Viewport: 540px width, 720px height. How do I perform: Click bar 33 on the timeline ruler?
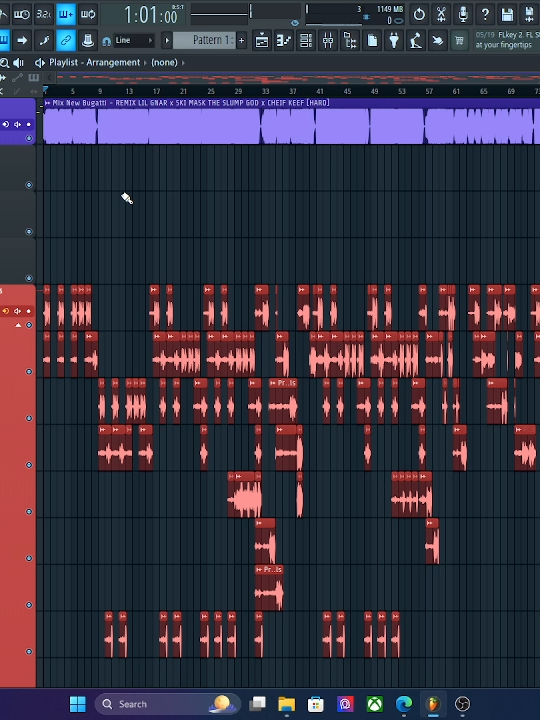point(265,91)
